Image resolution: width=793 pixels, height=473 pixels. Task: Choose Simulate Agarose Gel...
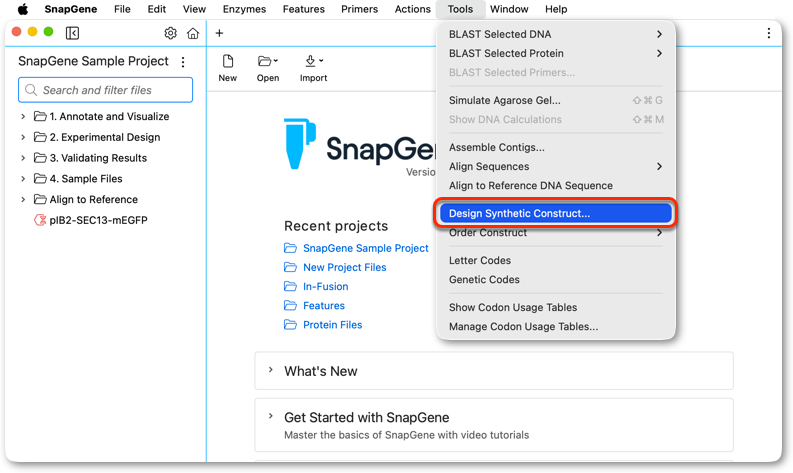click(556, 100)
